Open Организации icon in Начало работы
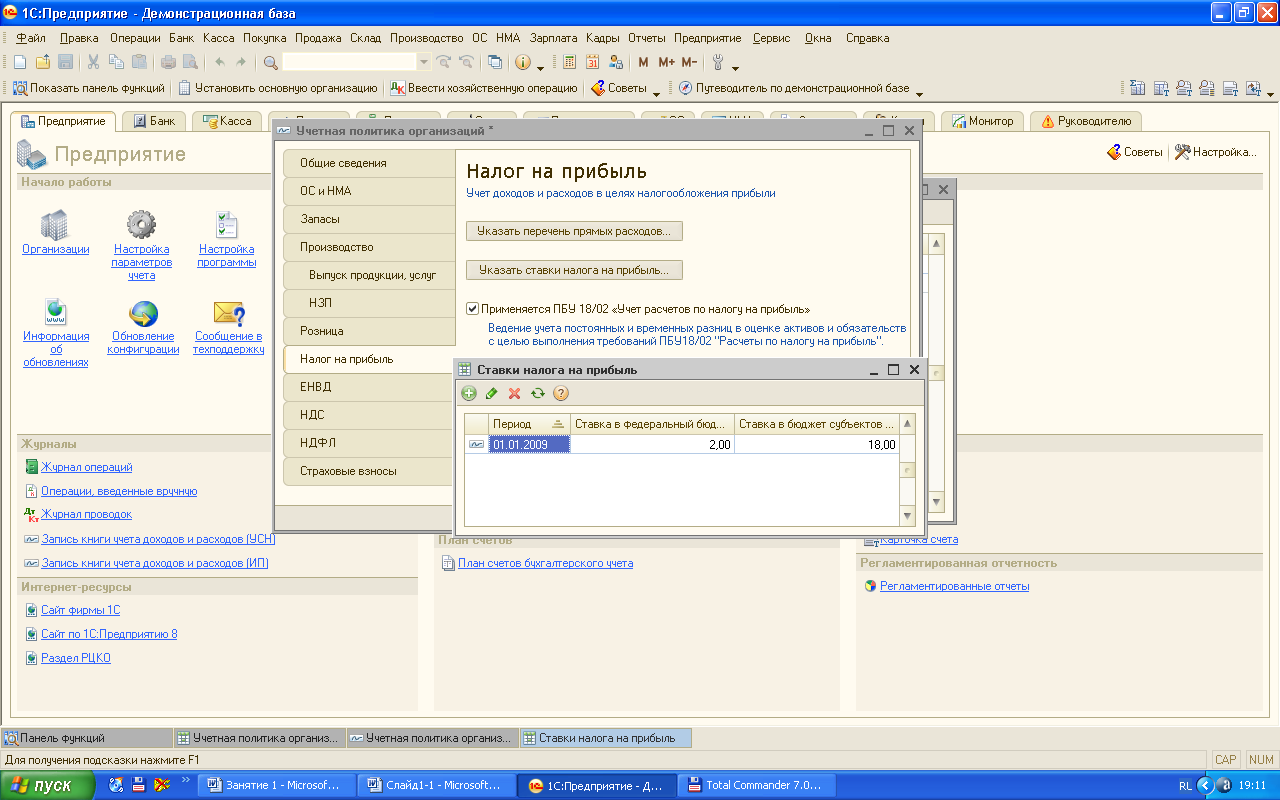Image resolution: width=1280 pixels, height=800 pixels. tap(55, 225)
